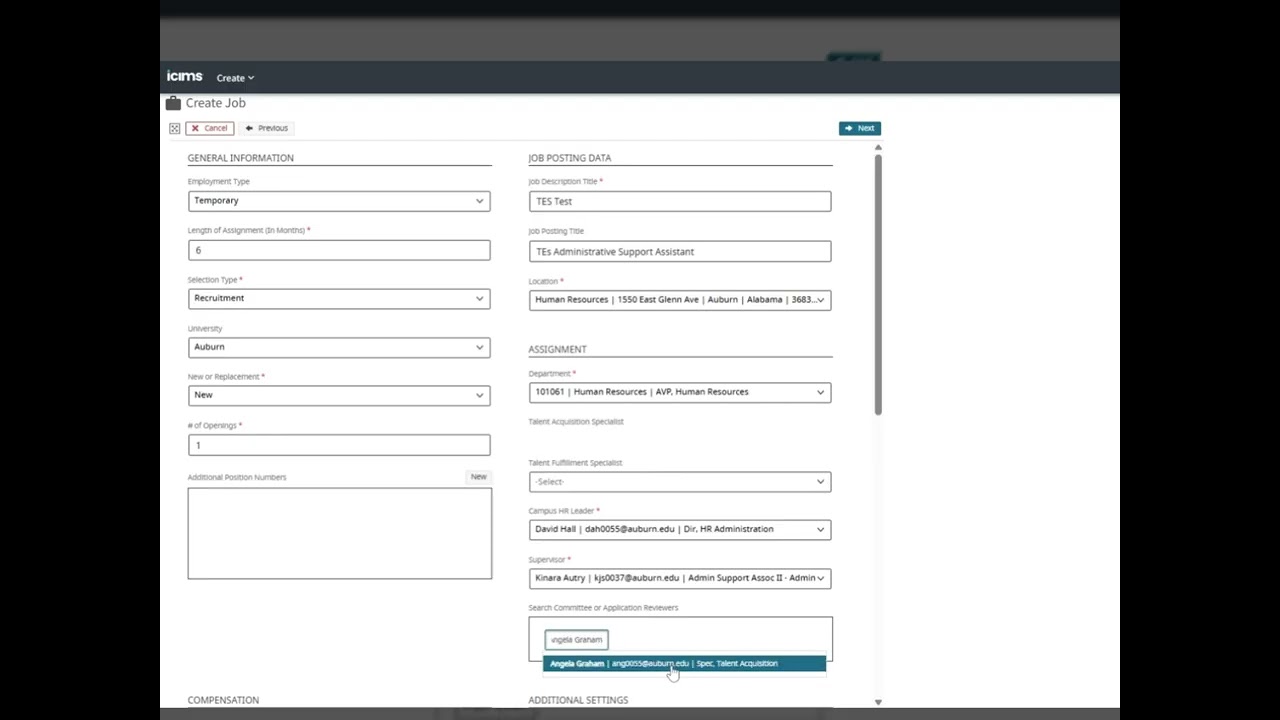Image resolution: width=1280 pixels, height=720 pixels.
Task: Click the form's vertical scrollbar thumb
Action: [x=878, y=285]
